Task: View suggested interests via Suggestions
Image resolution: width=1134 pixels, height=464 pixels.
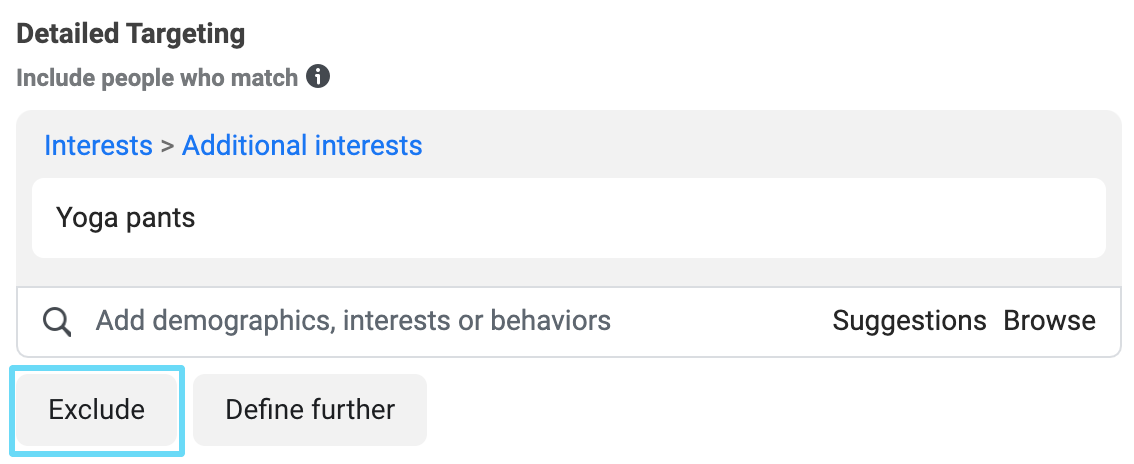Action: [x=909, y=320]
